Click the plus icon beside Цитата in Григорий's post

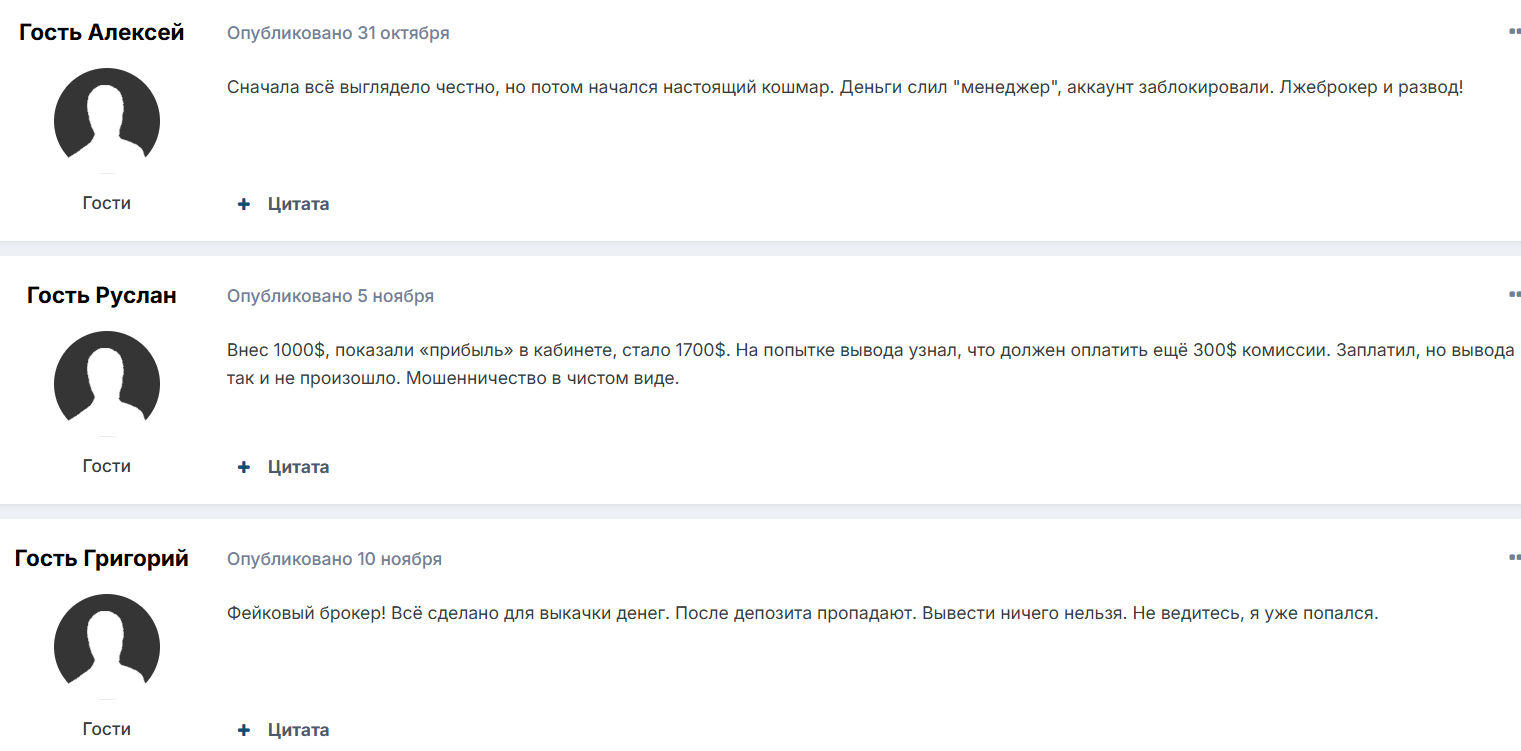pyautogui.click(x=243, y=729)
